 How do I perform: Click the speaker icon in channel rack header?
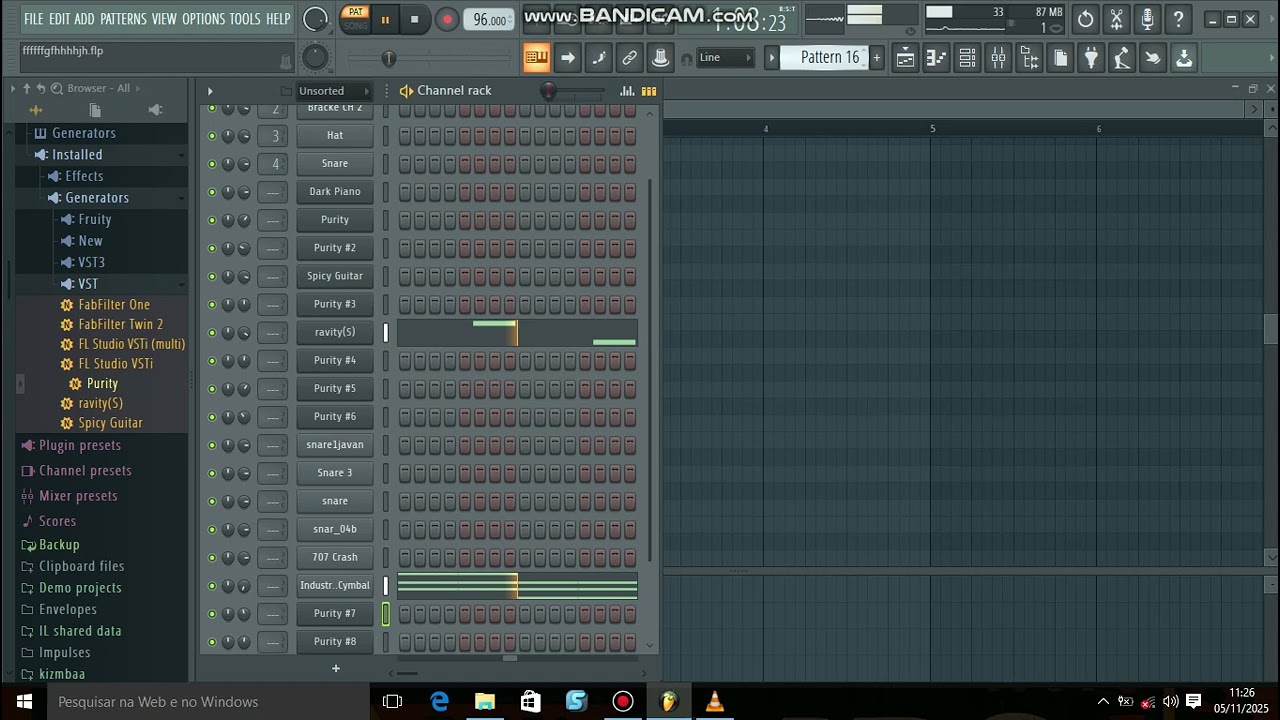coord(406,91)
